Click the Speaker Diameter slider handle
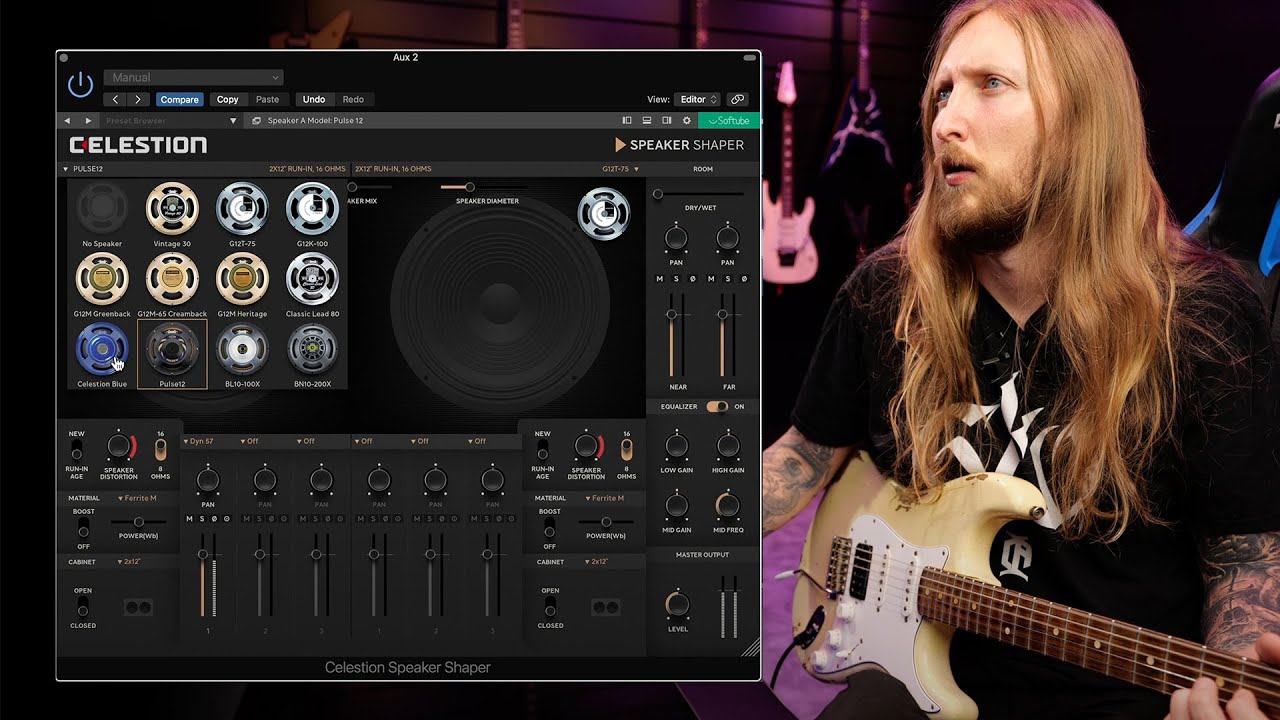Image resolution: width=1280 pixels, height=720 pixels. (469, 187)
